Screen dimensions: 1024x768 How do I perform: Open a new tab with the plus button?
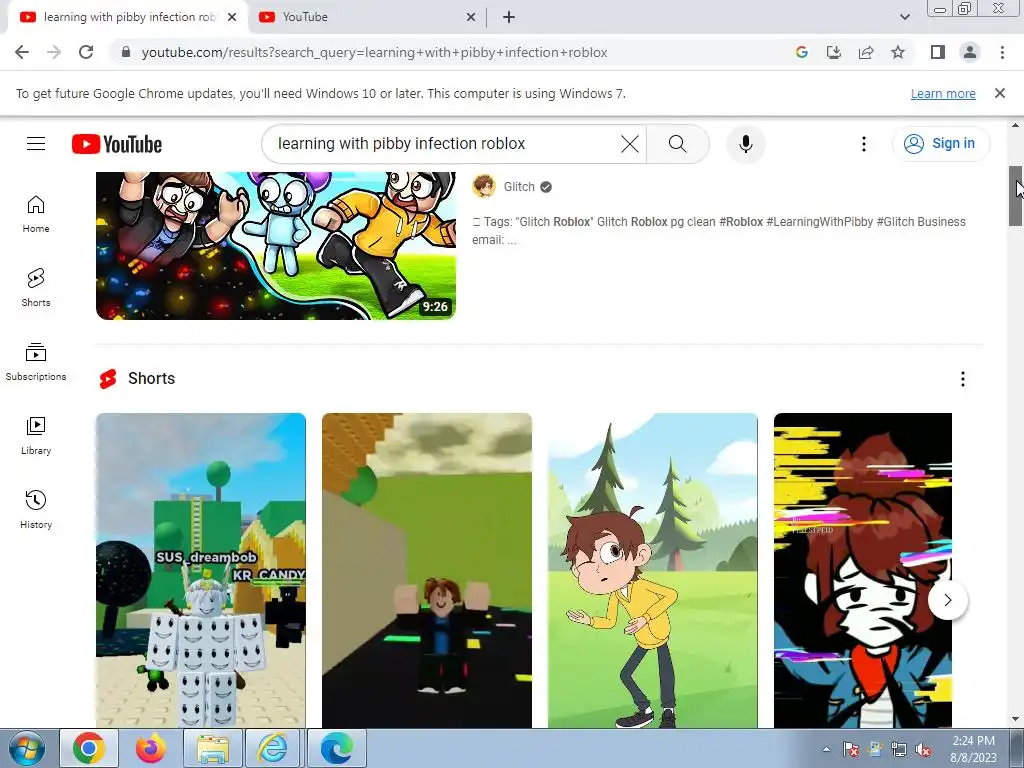click(509, 17)
